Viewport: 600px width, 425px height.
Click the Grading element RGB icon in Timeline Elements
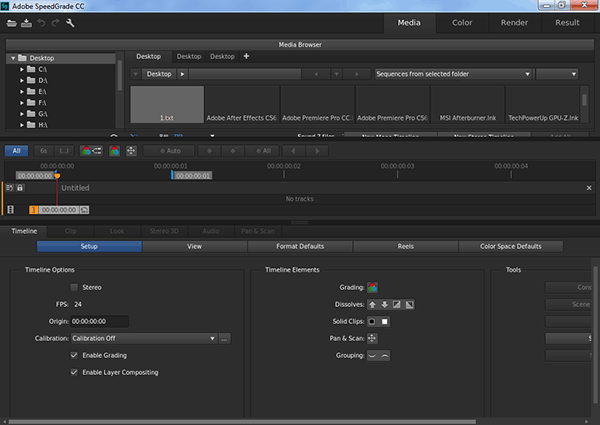click(372, 287)
